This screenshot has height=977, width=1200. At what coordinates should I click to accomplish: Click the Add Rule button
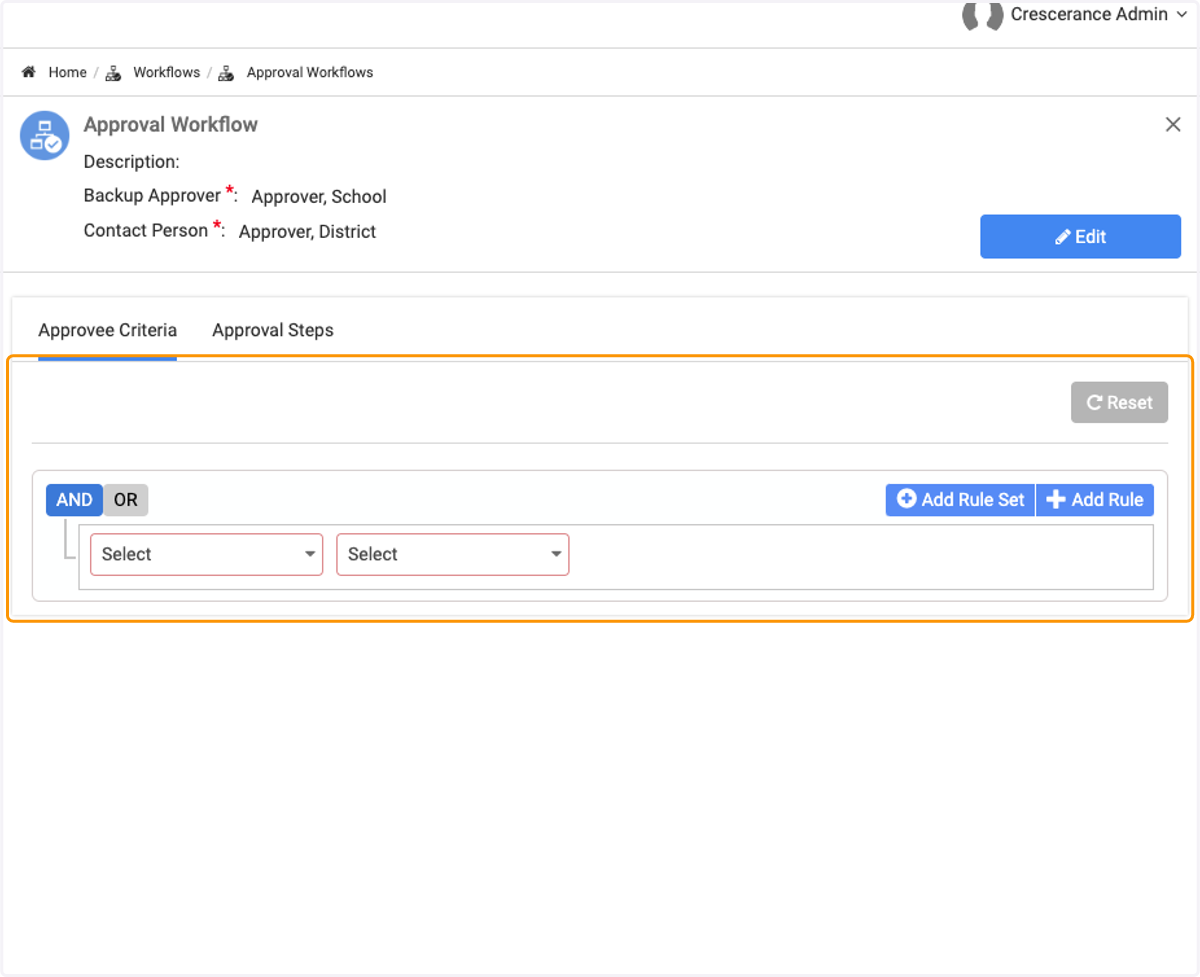pyautogui.click(x=1095, y=500)
